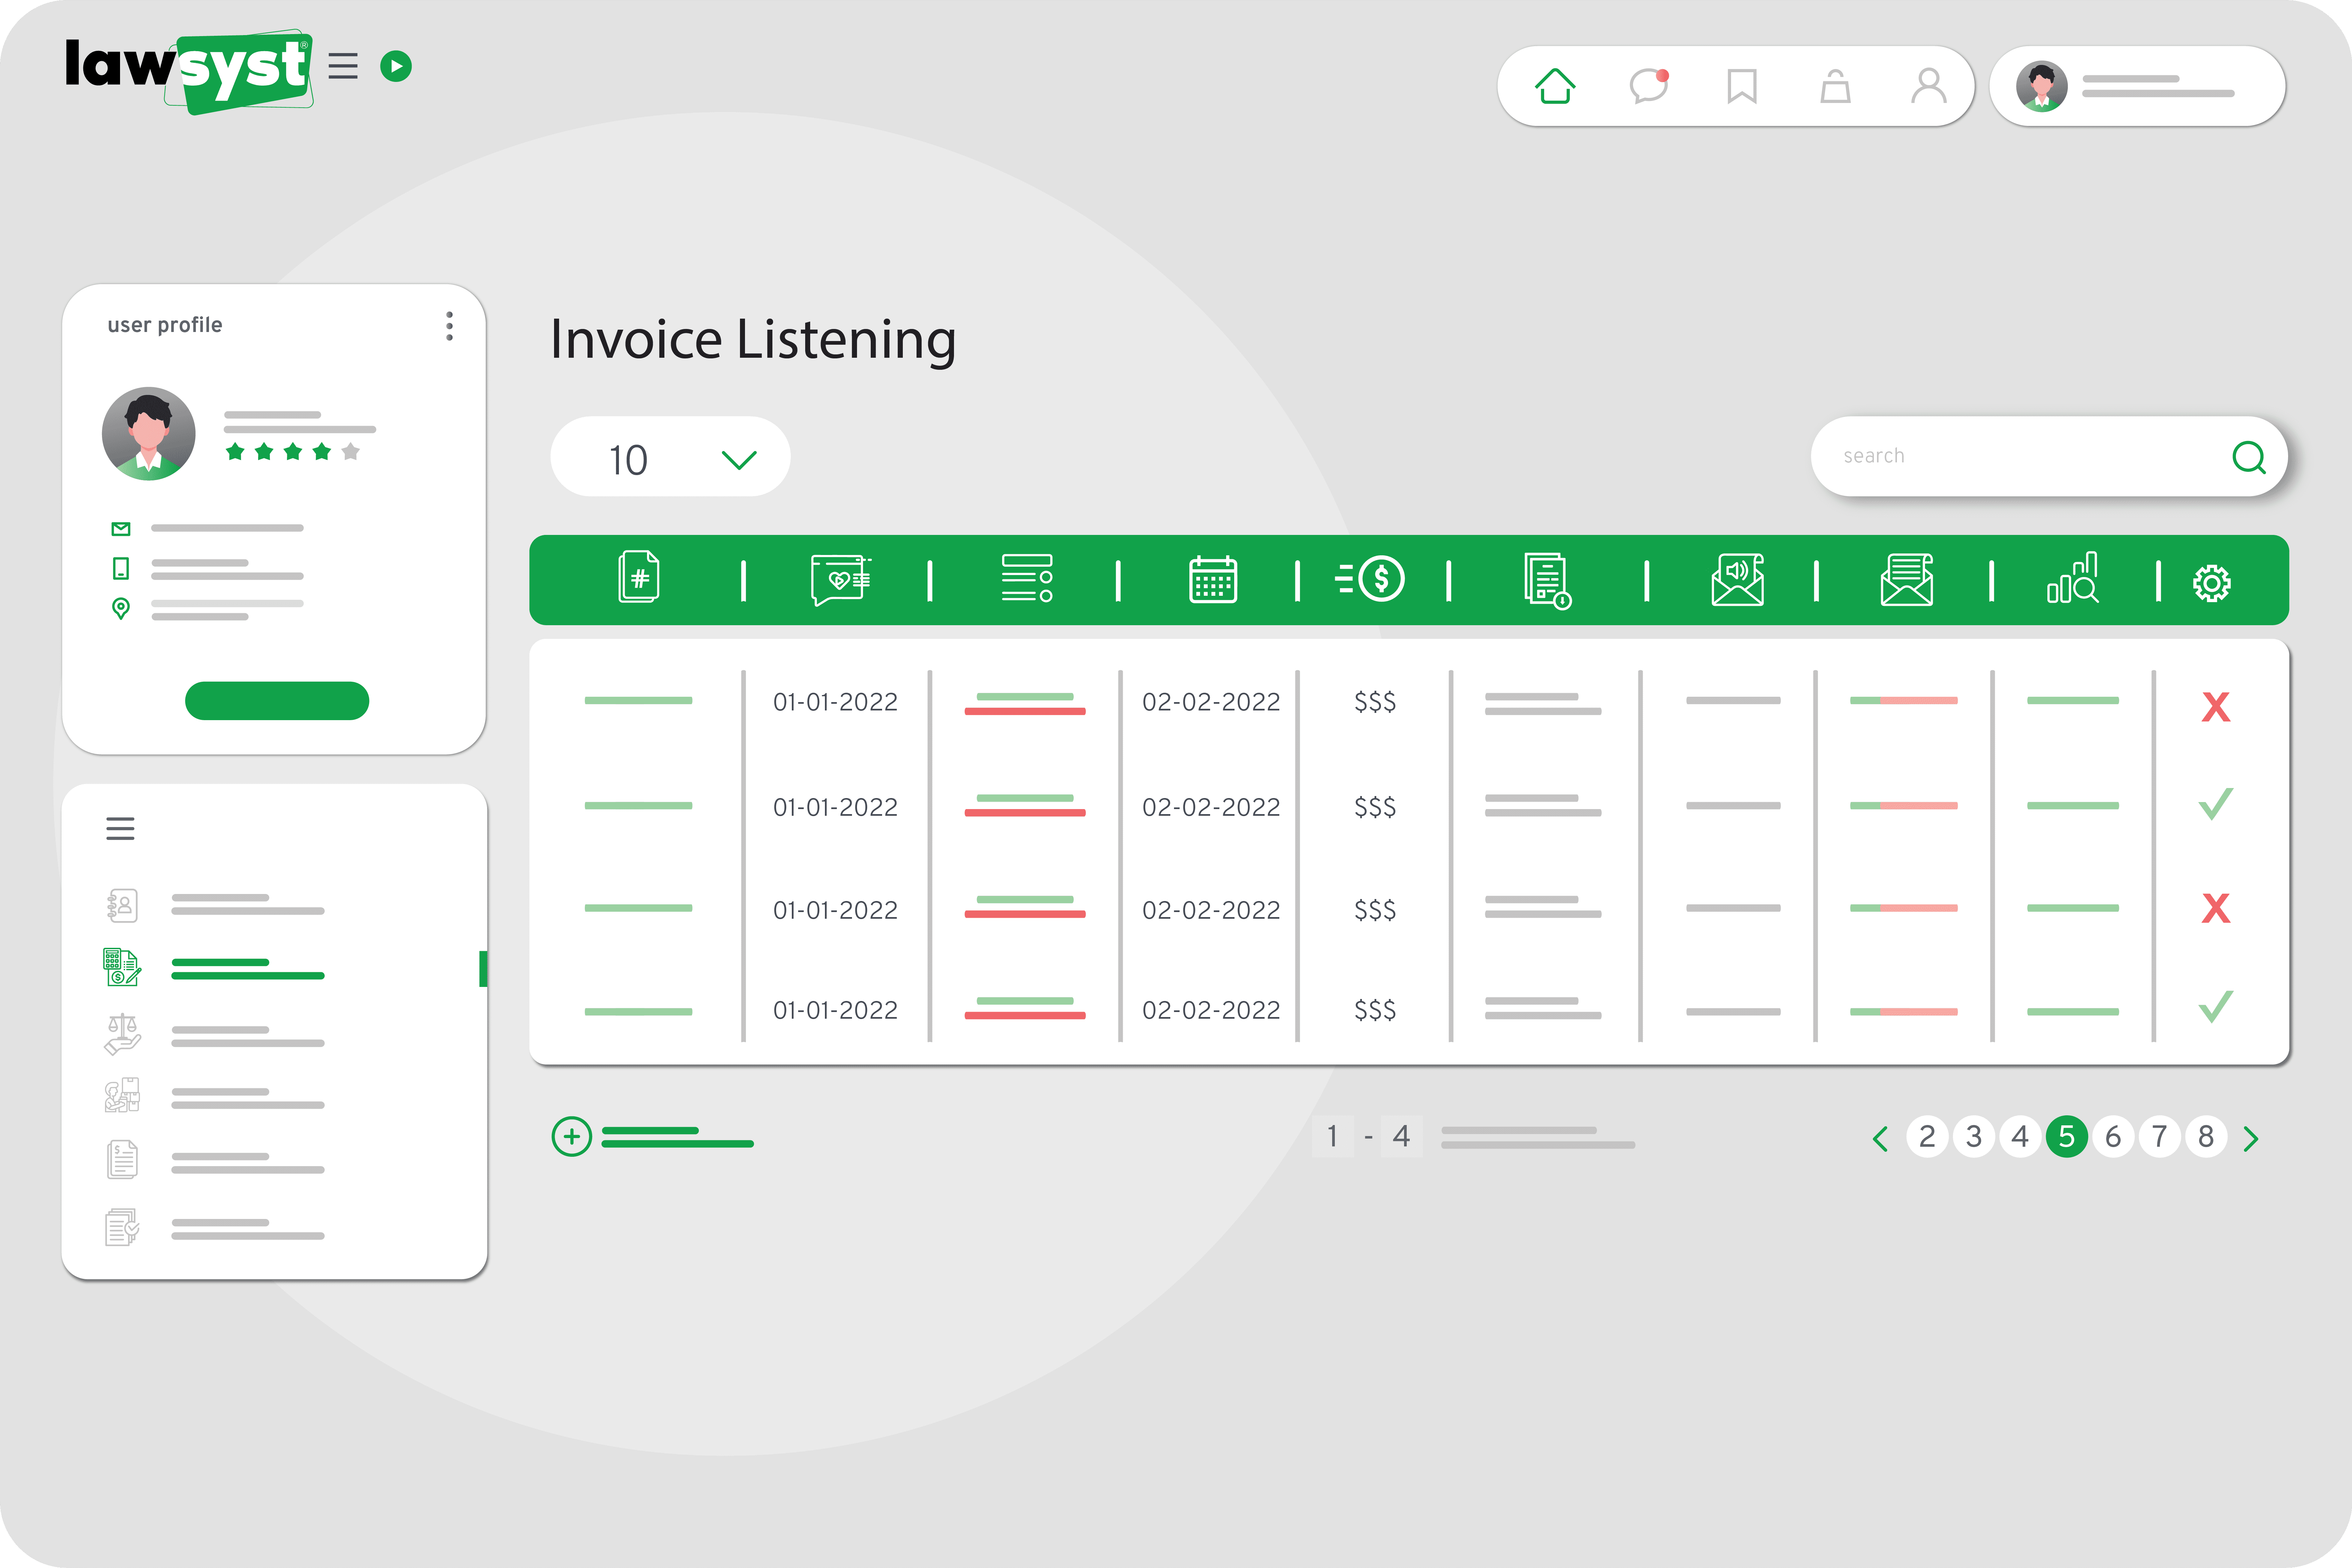Image resolution: width=2352 pixels, height=1568 pixels.
Task: Open the scales of justice sidebar item
Action: click(x=122, y=1035)
